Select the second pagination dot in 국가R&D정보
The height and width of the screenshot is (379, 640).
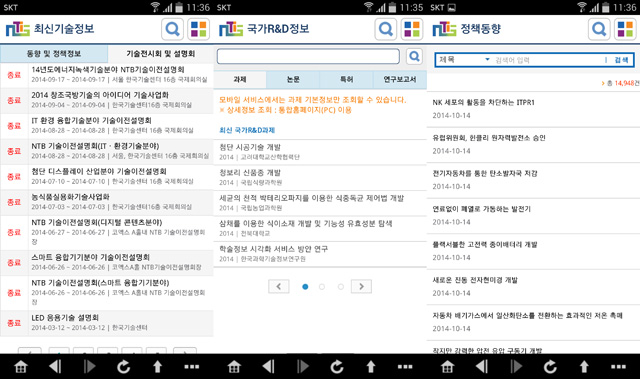click(x=322, y=287)
